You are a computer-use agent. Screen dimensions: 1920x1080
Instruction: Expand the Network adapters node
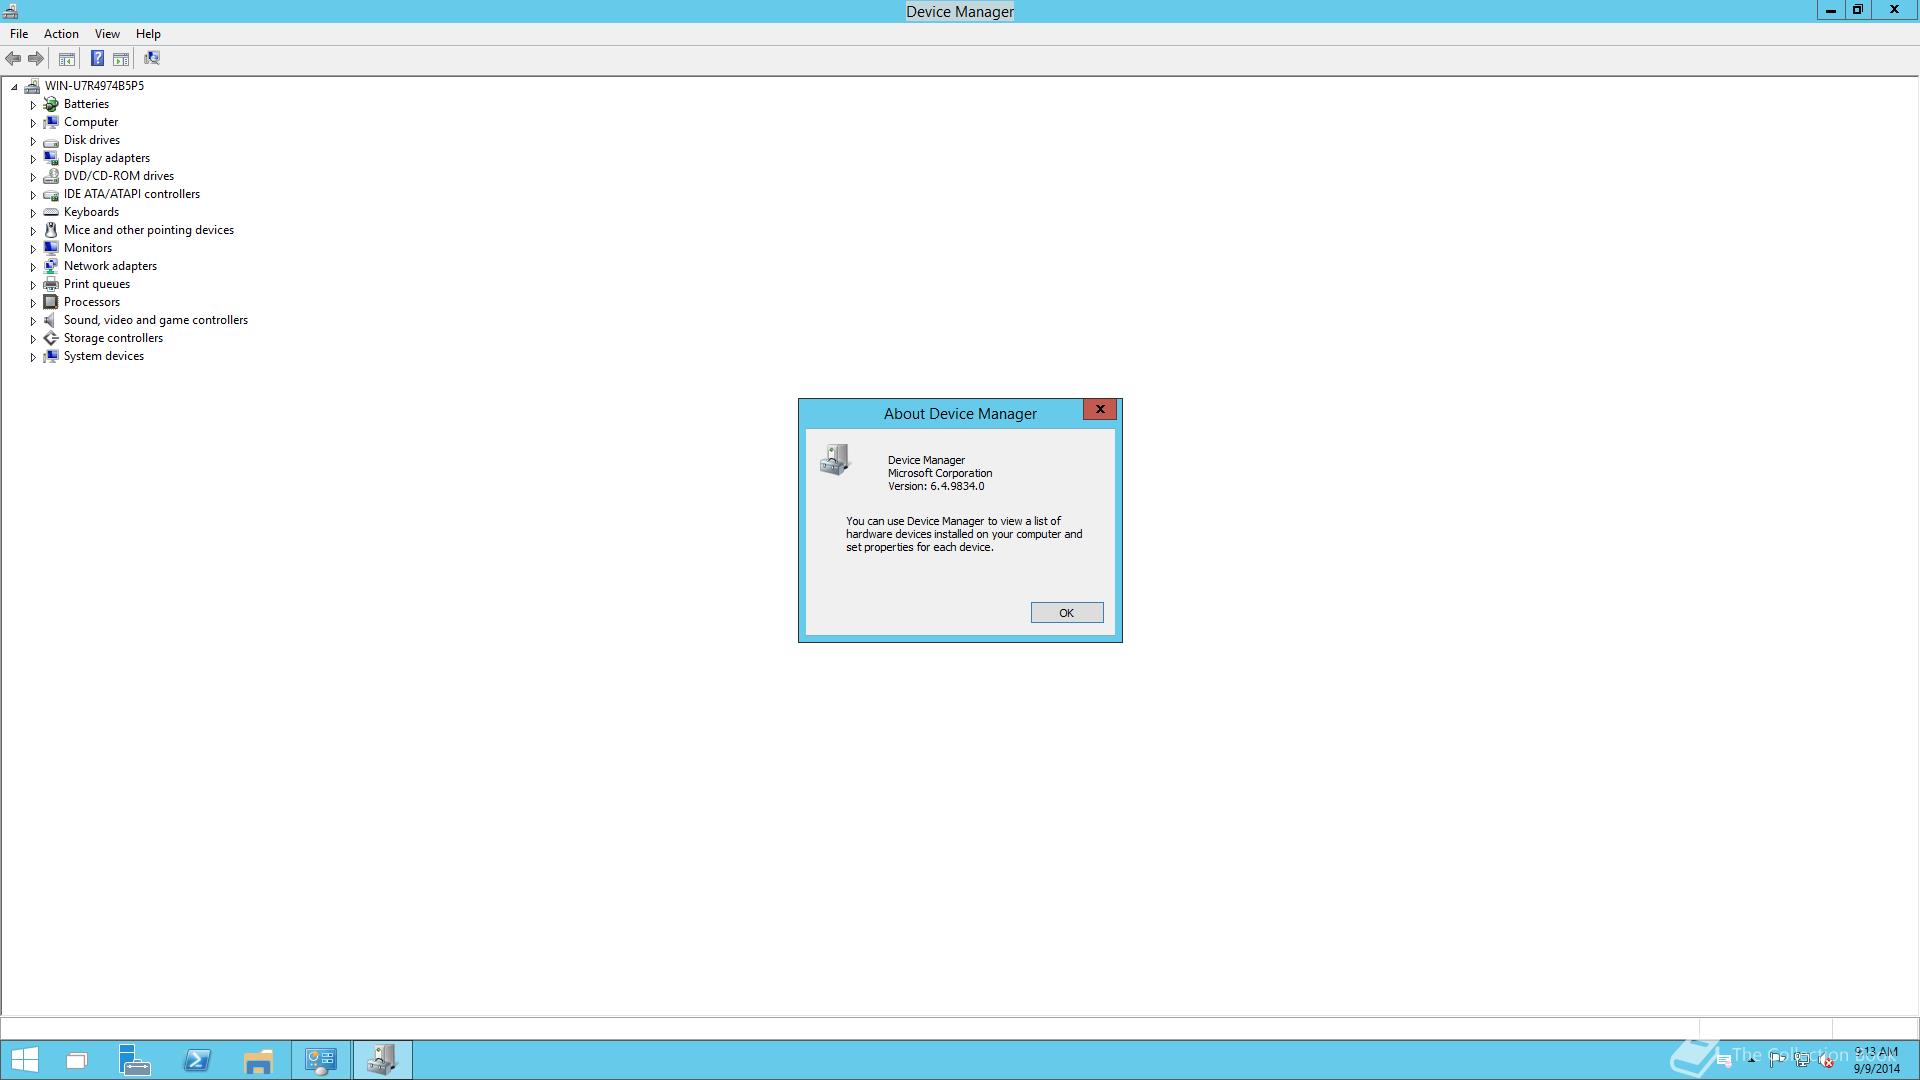tap(33, 267)
